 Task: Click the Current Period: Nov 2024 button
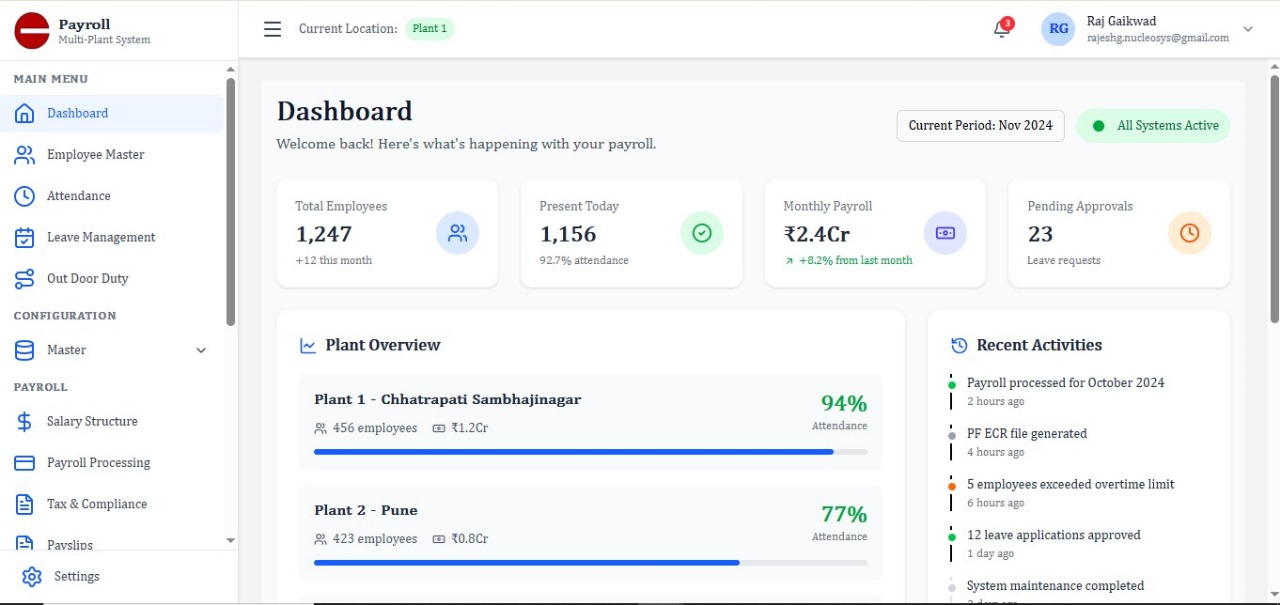(980, 126)
